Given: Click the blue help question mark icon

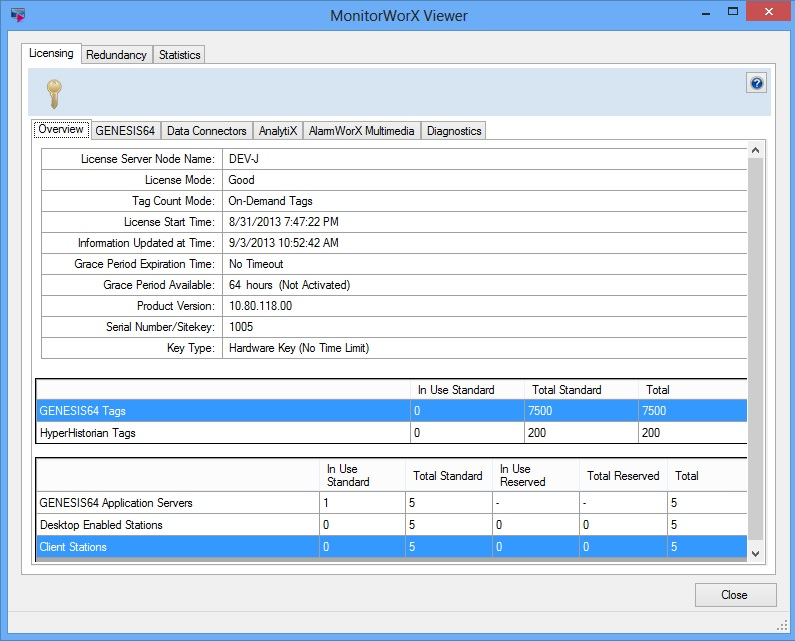Looking at the screenshot, I should click(756, 84).
